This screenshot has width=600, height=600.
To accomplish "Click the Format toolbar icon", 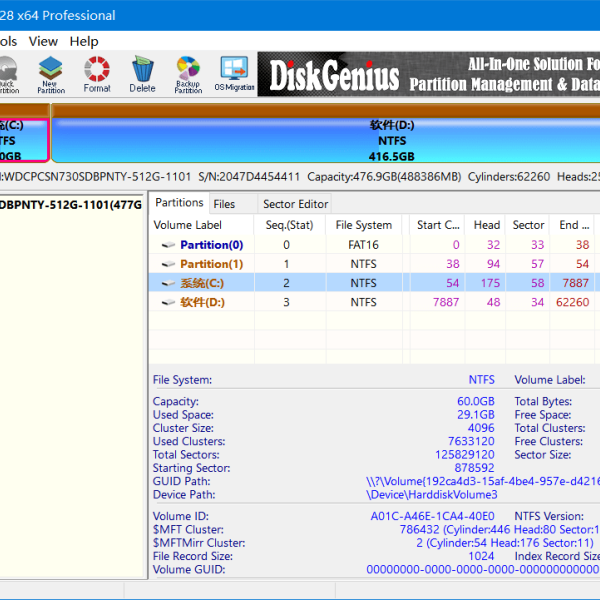I will (x=97, y=75).
